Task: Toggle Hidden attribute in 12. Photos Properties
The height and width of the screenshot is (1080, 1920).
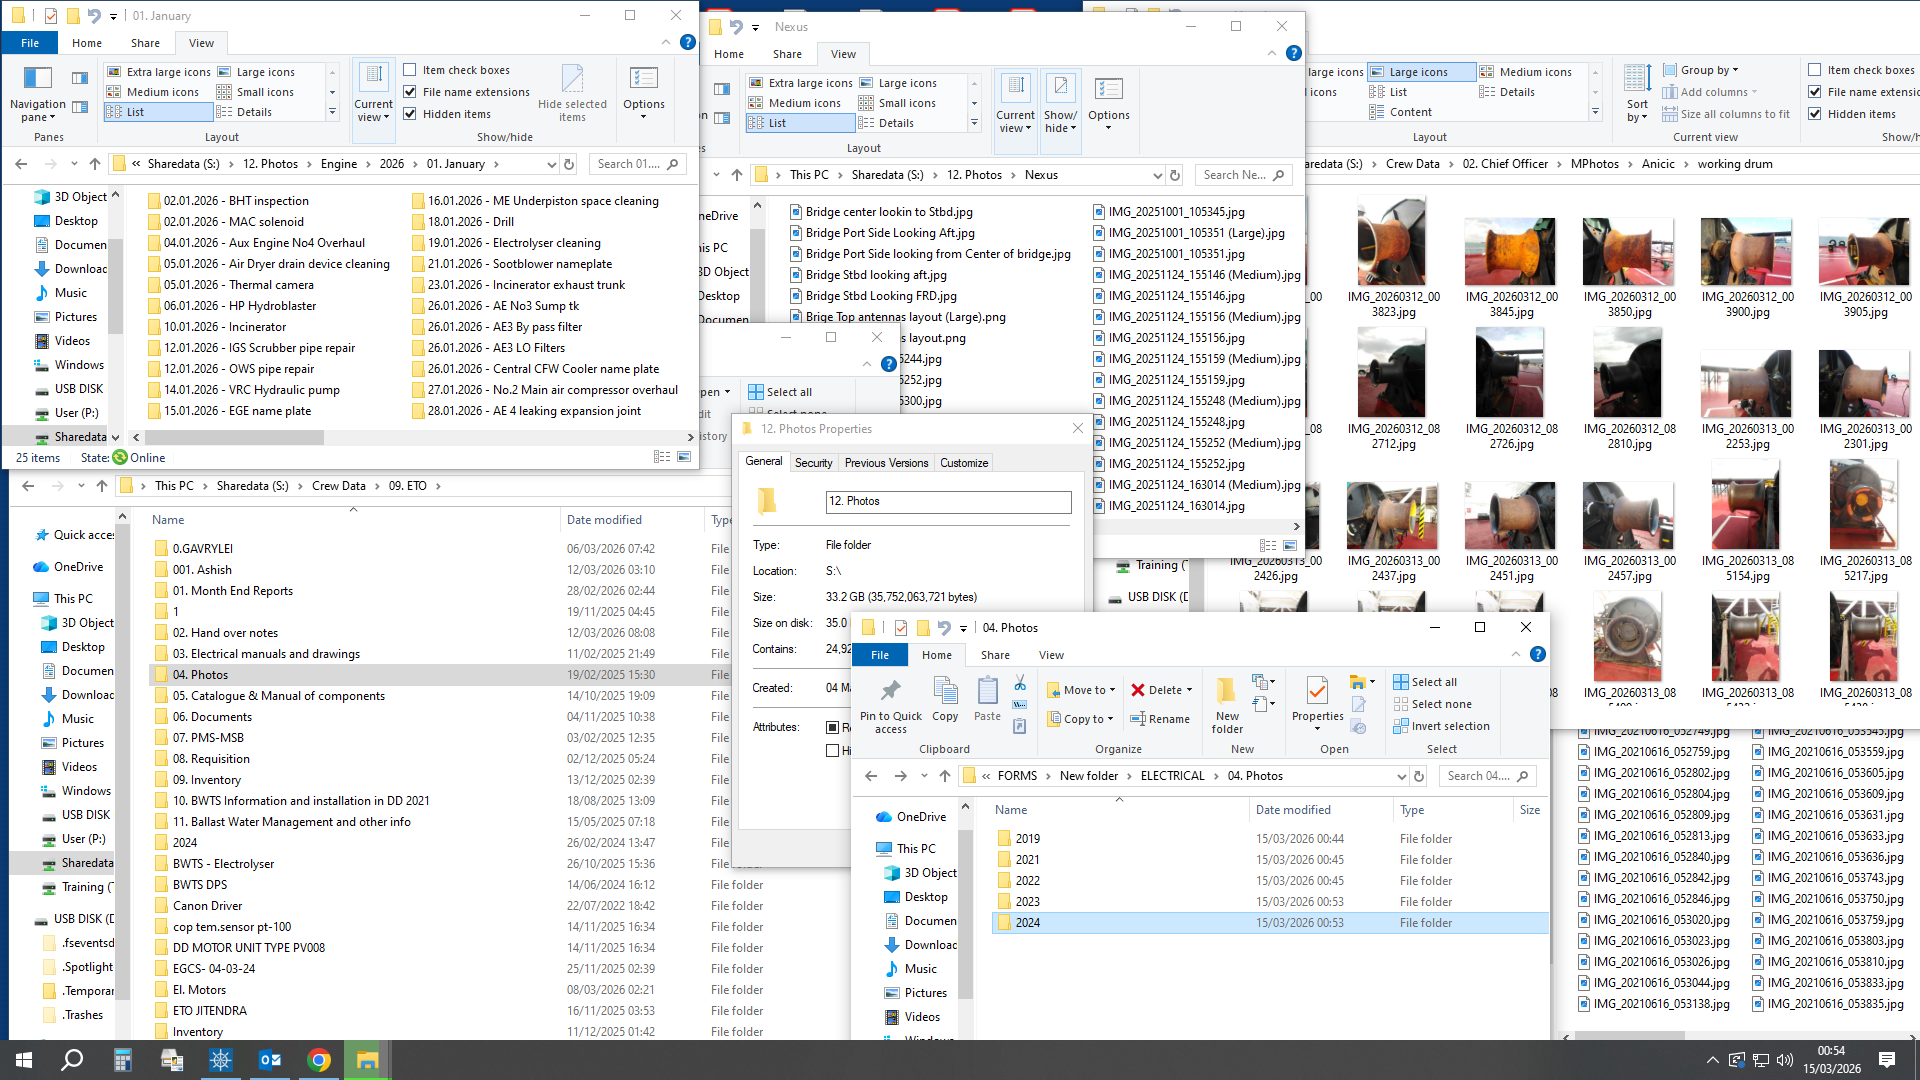Action: point(832,750)
